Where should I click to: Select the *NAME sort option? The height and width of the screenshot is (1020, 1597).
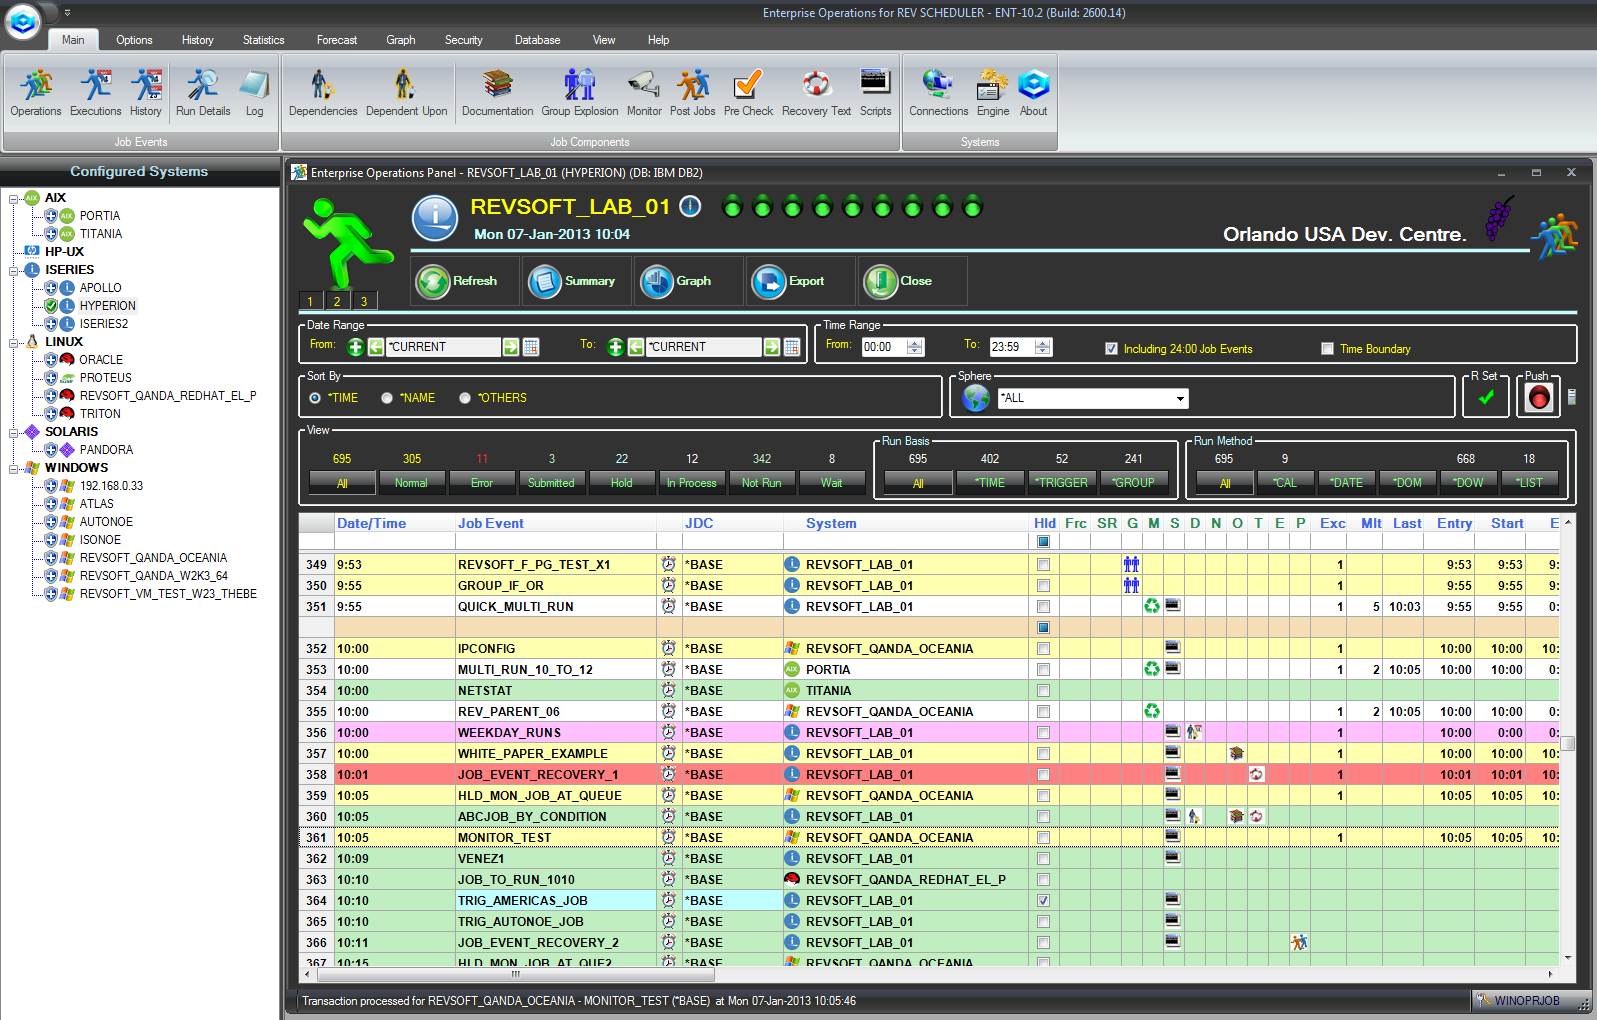click(x=387, y=398)
